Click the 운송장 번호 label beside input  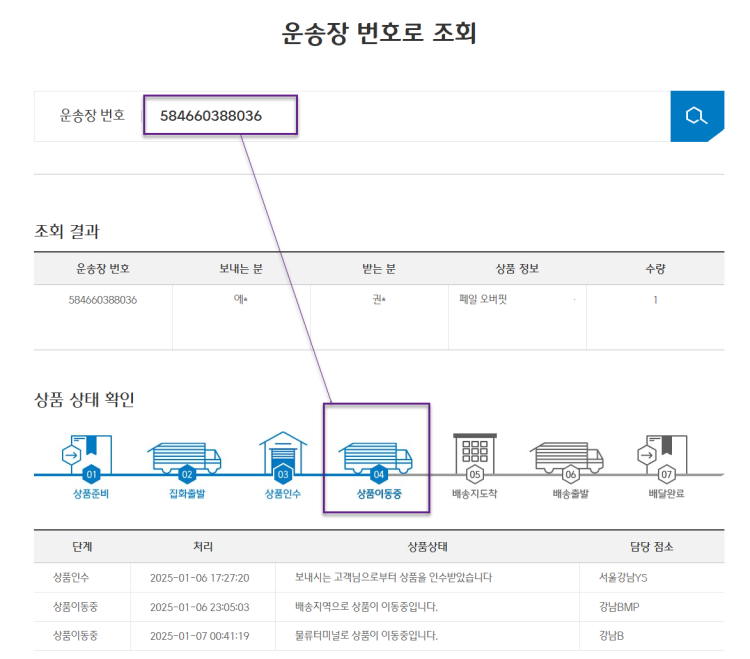click(x=92, y=115)
